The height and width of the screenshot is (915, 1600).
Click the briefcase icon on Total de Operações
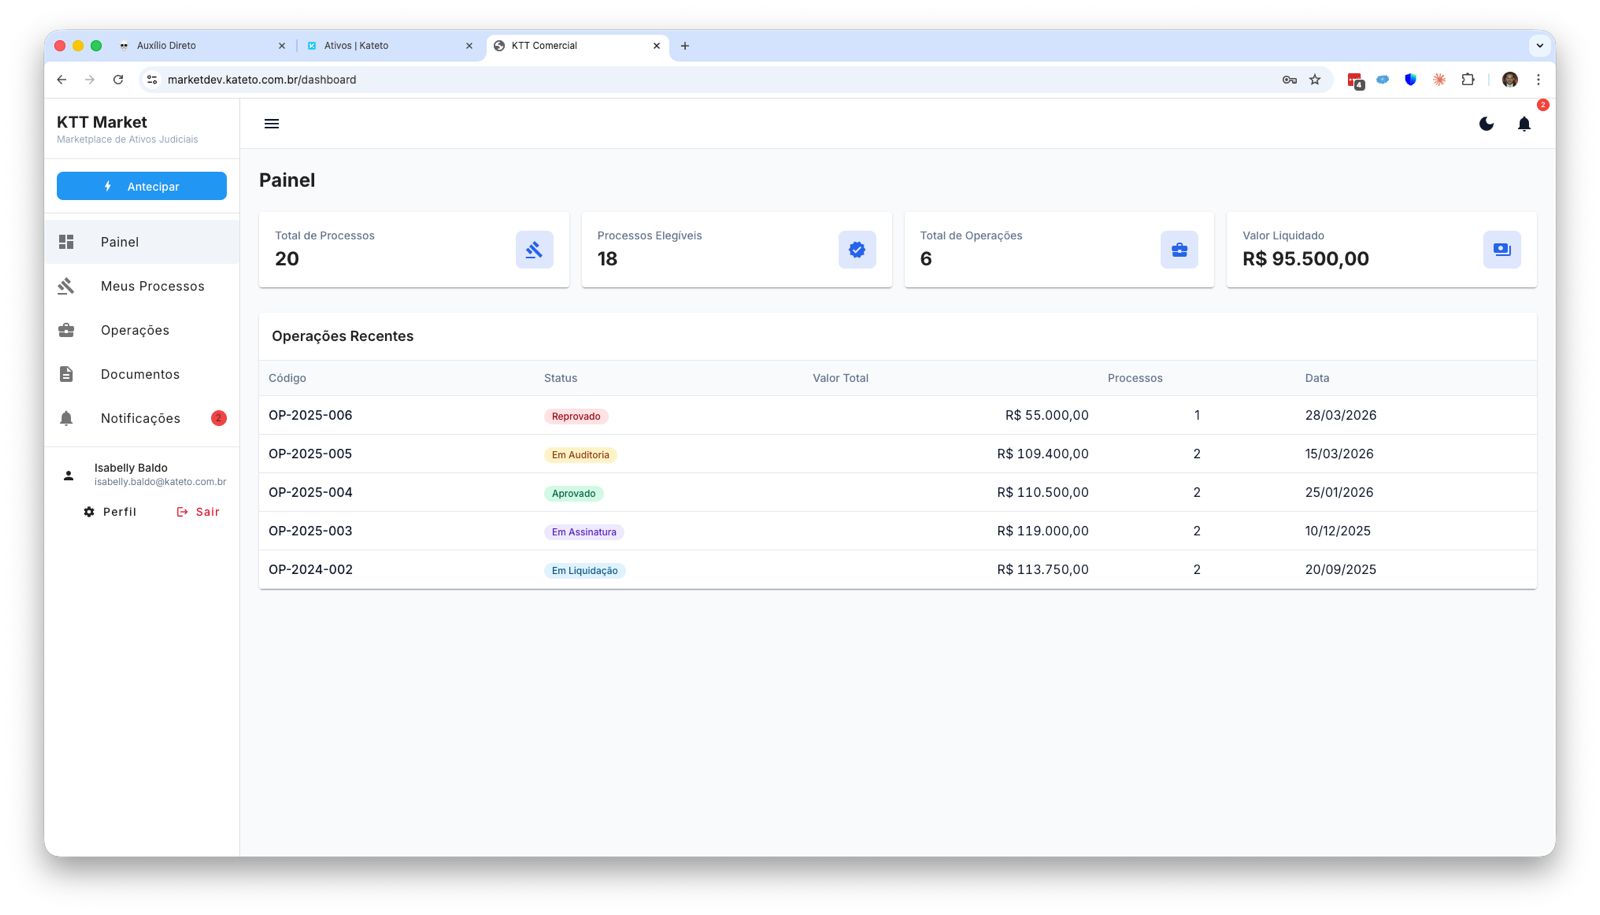[1179, 250]
